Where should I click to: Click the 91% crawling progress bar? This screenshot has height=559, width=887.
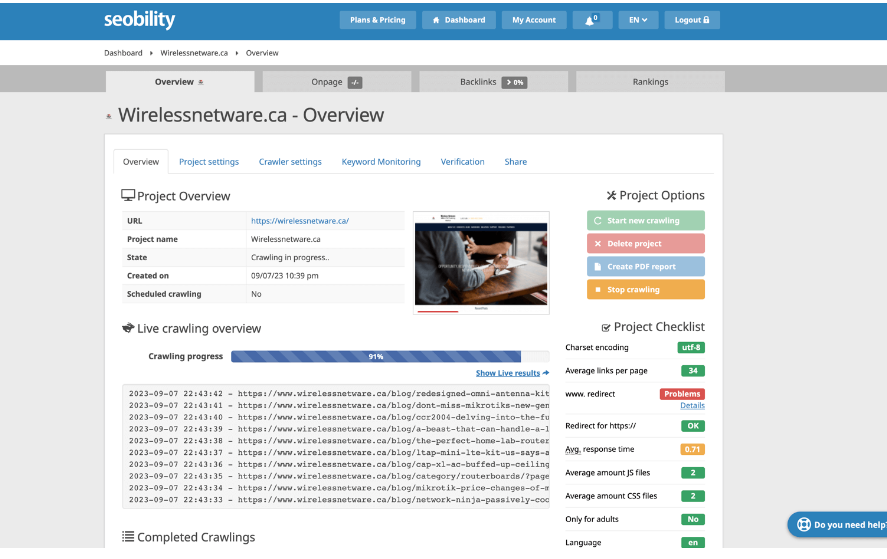coord(390,356)
